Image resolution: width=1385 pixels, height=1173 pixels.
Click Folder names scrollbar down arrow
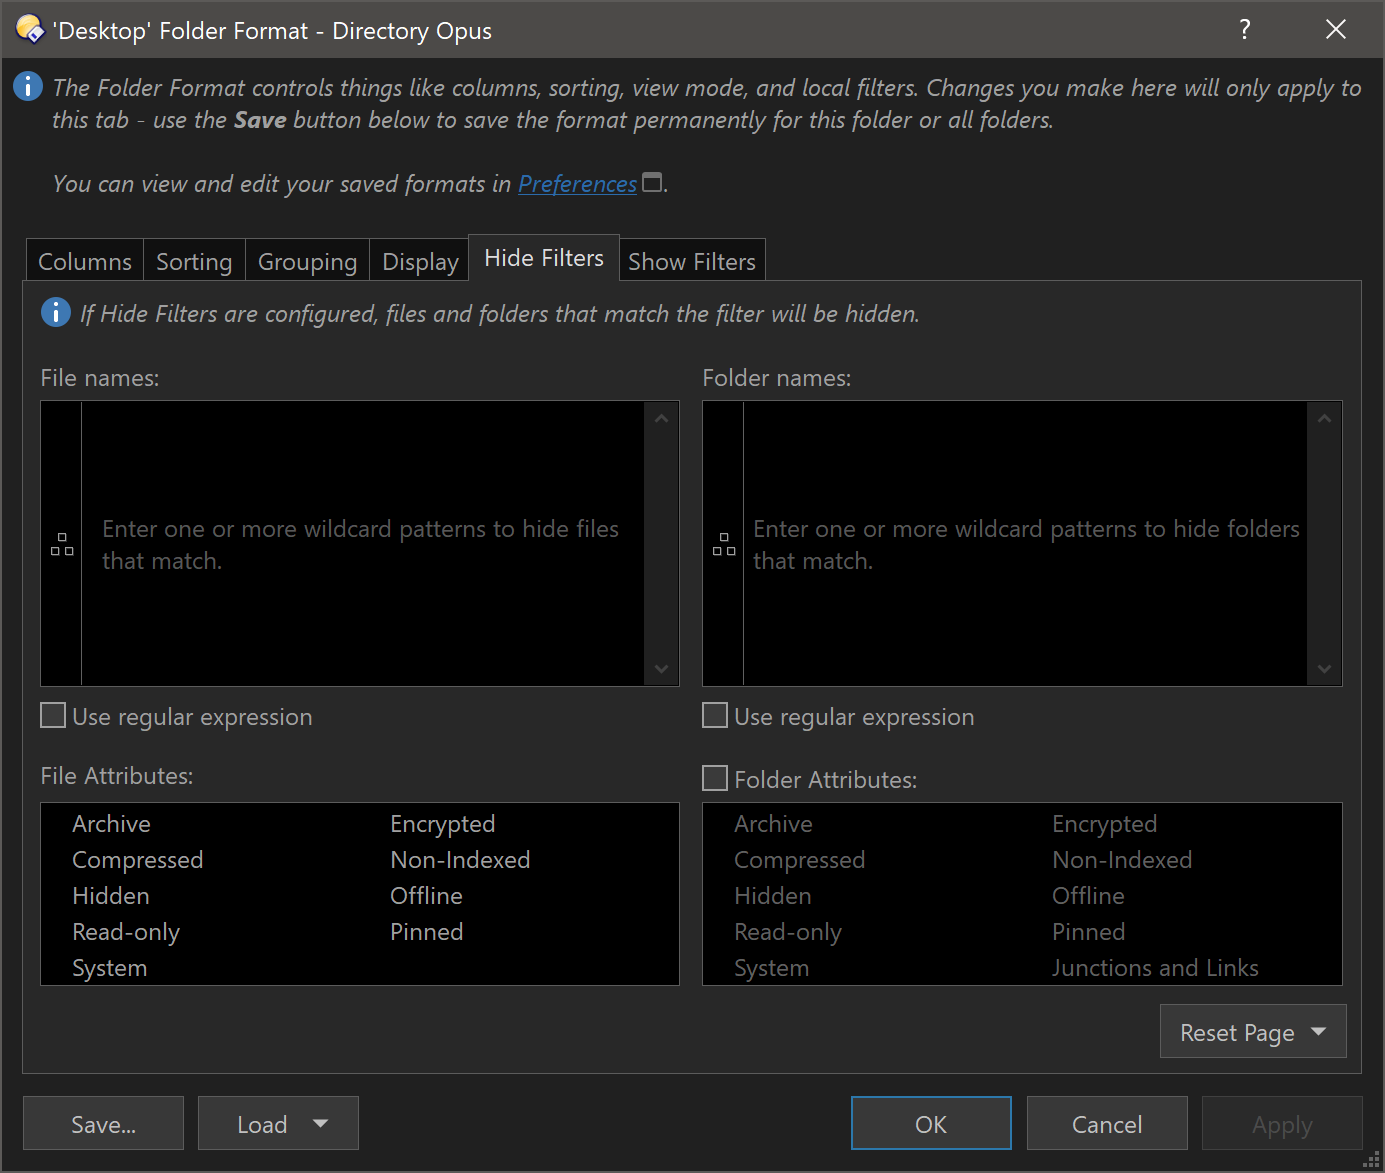(x=1324, y=668)
